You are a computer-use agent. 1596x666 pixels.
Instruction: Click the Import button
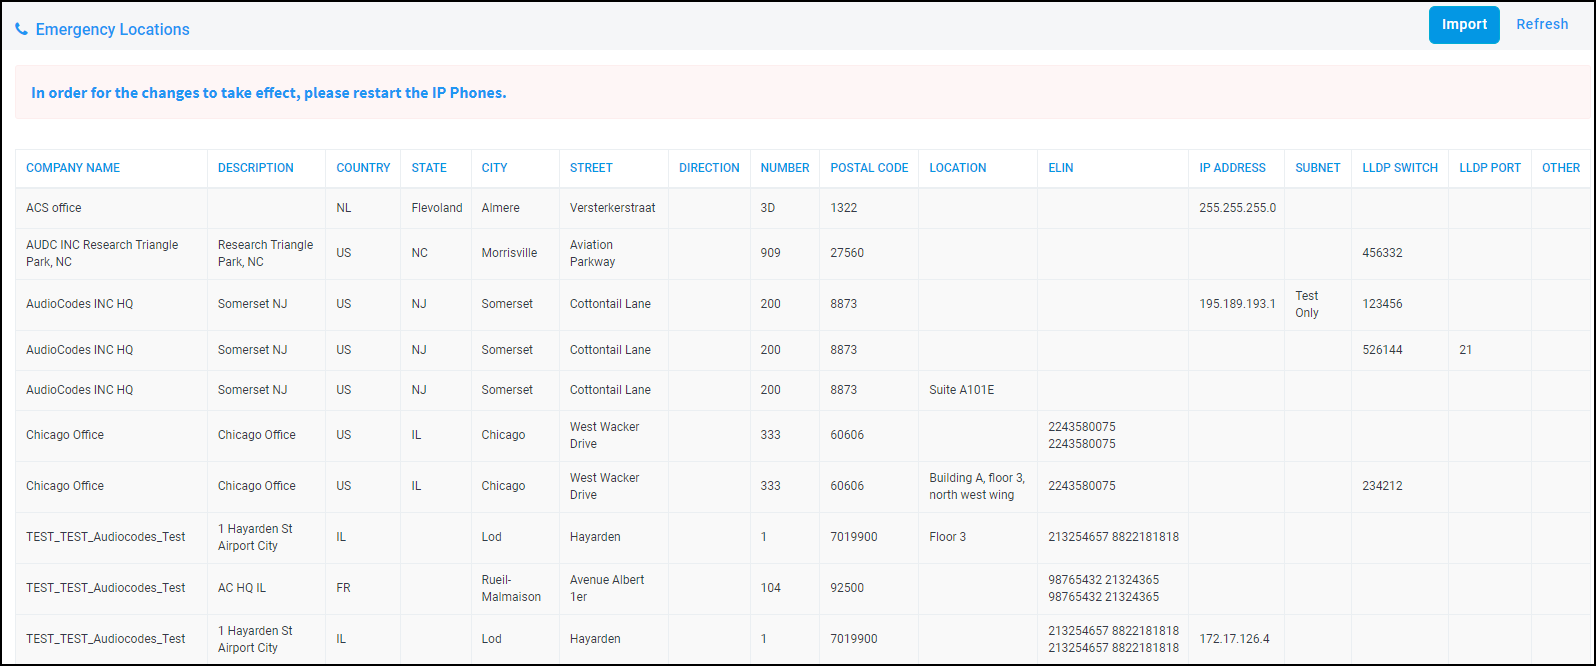point(1464,25)
